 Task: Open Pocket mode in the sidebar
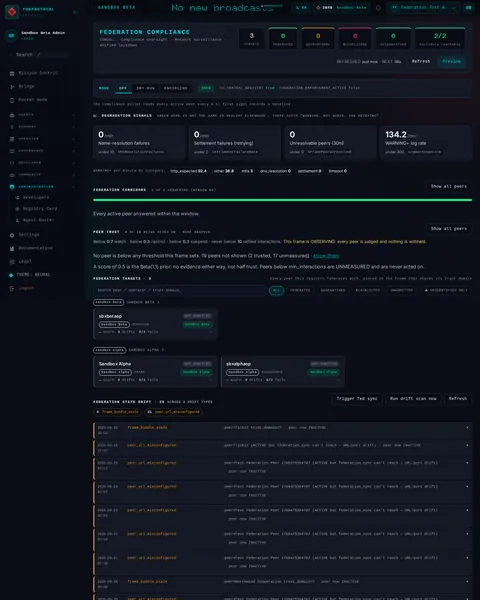33,99
